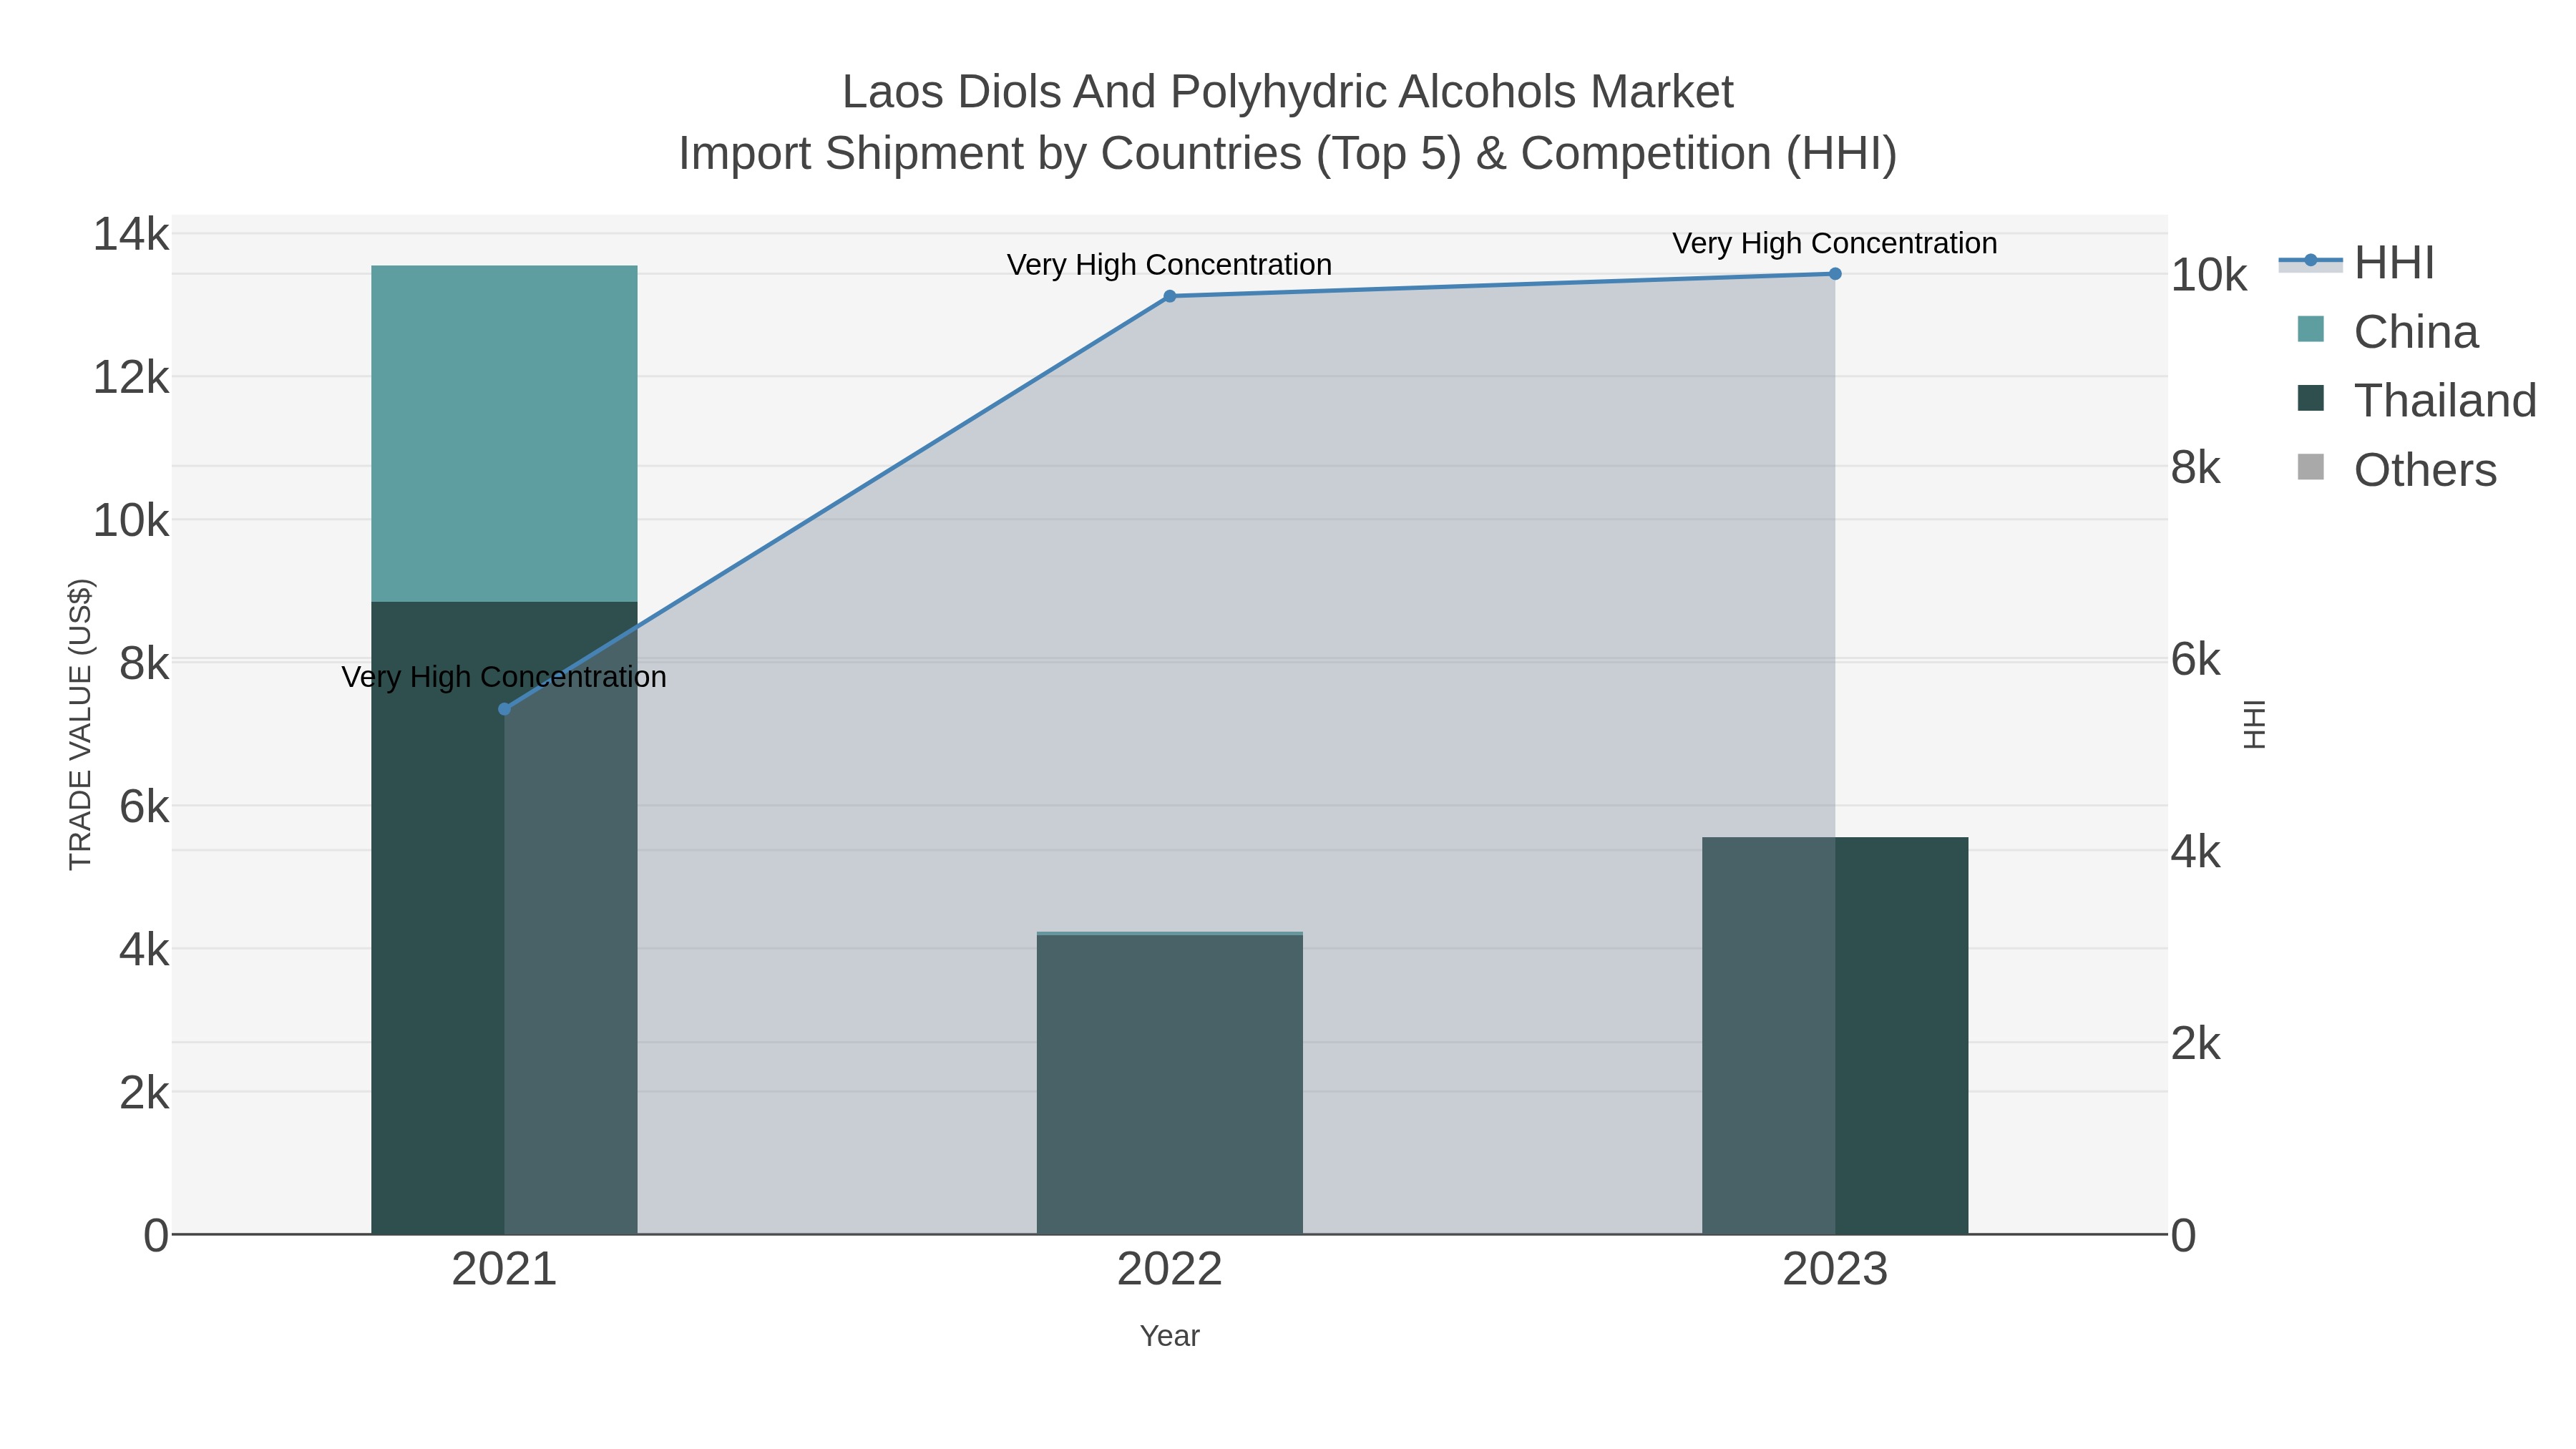Click the Very High Concentration label above 2023

coord(1835,243)
